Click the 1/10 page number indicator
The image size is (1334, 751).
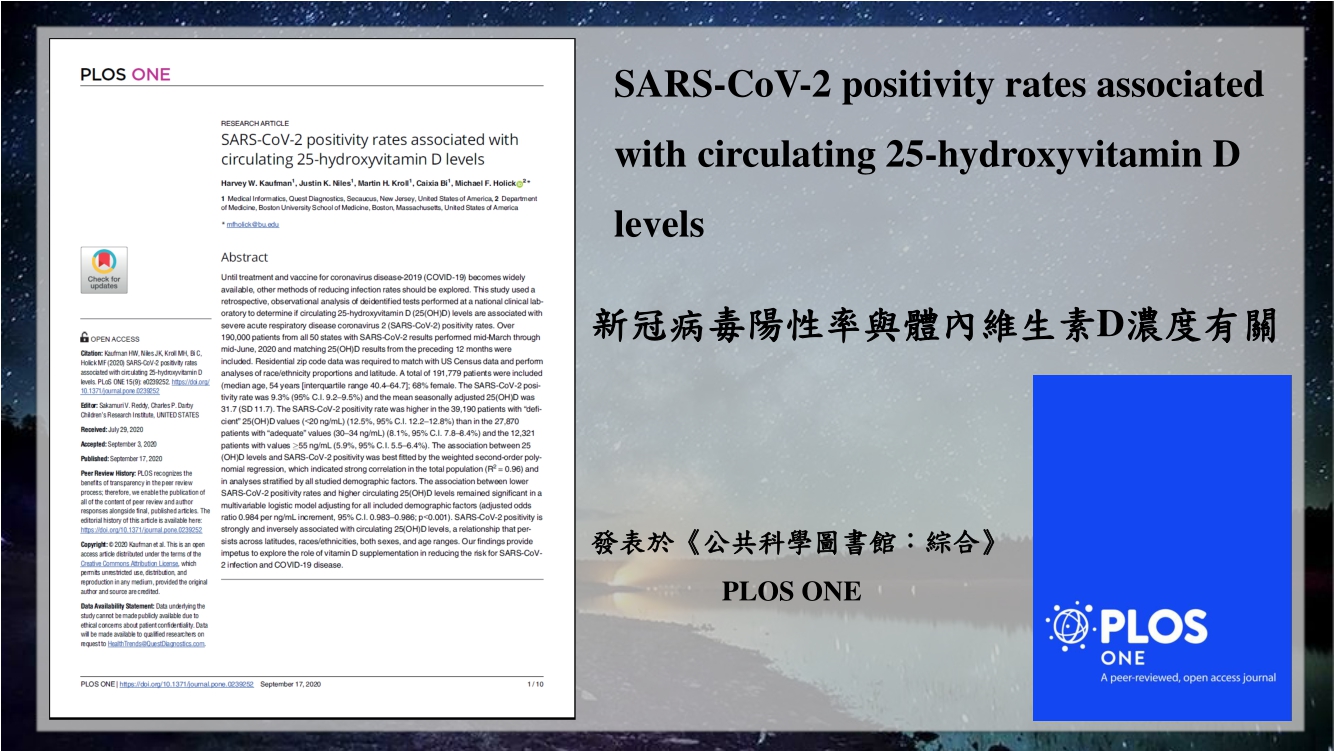[535, 684]
